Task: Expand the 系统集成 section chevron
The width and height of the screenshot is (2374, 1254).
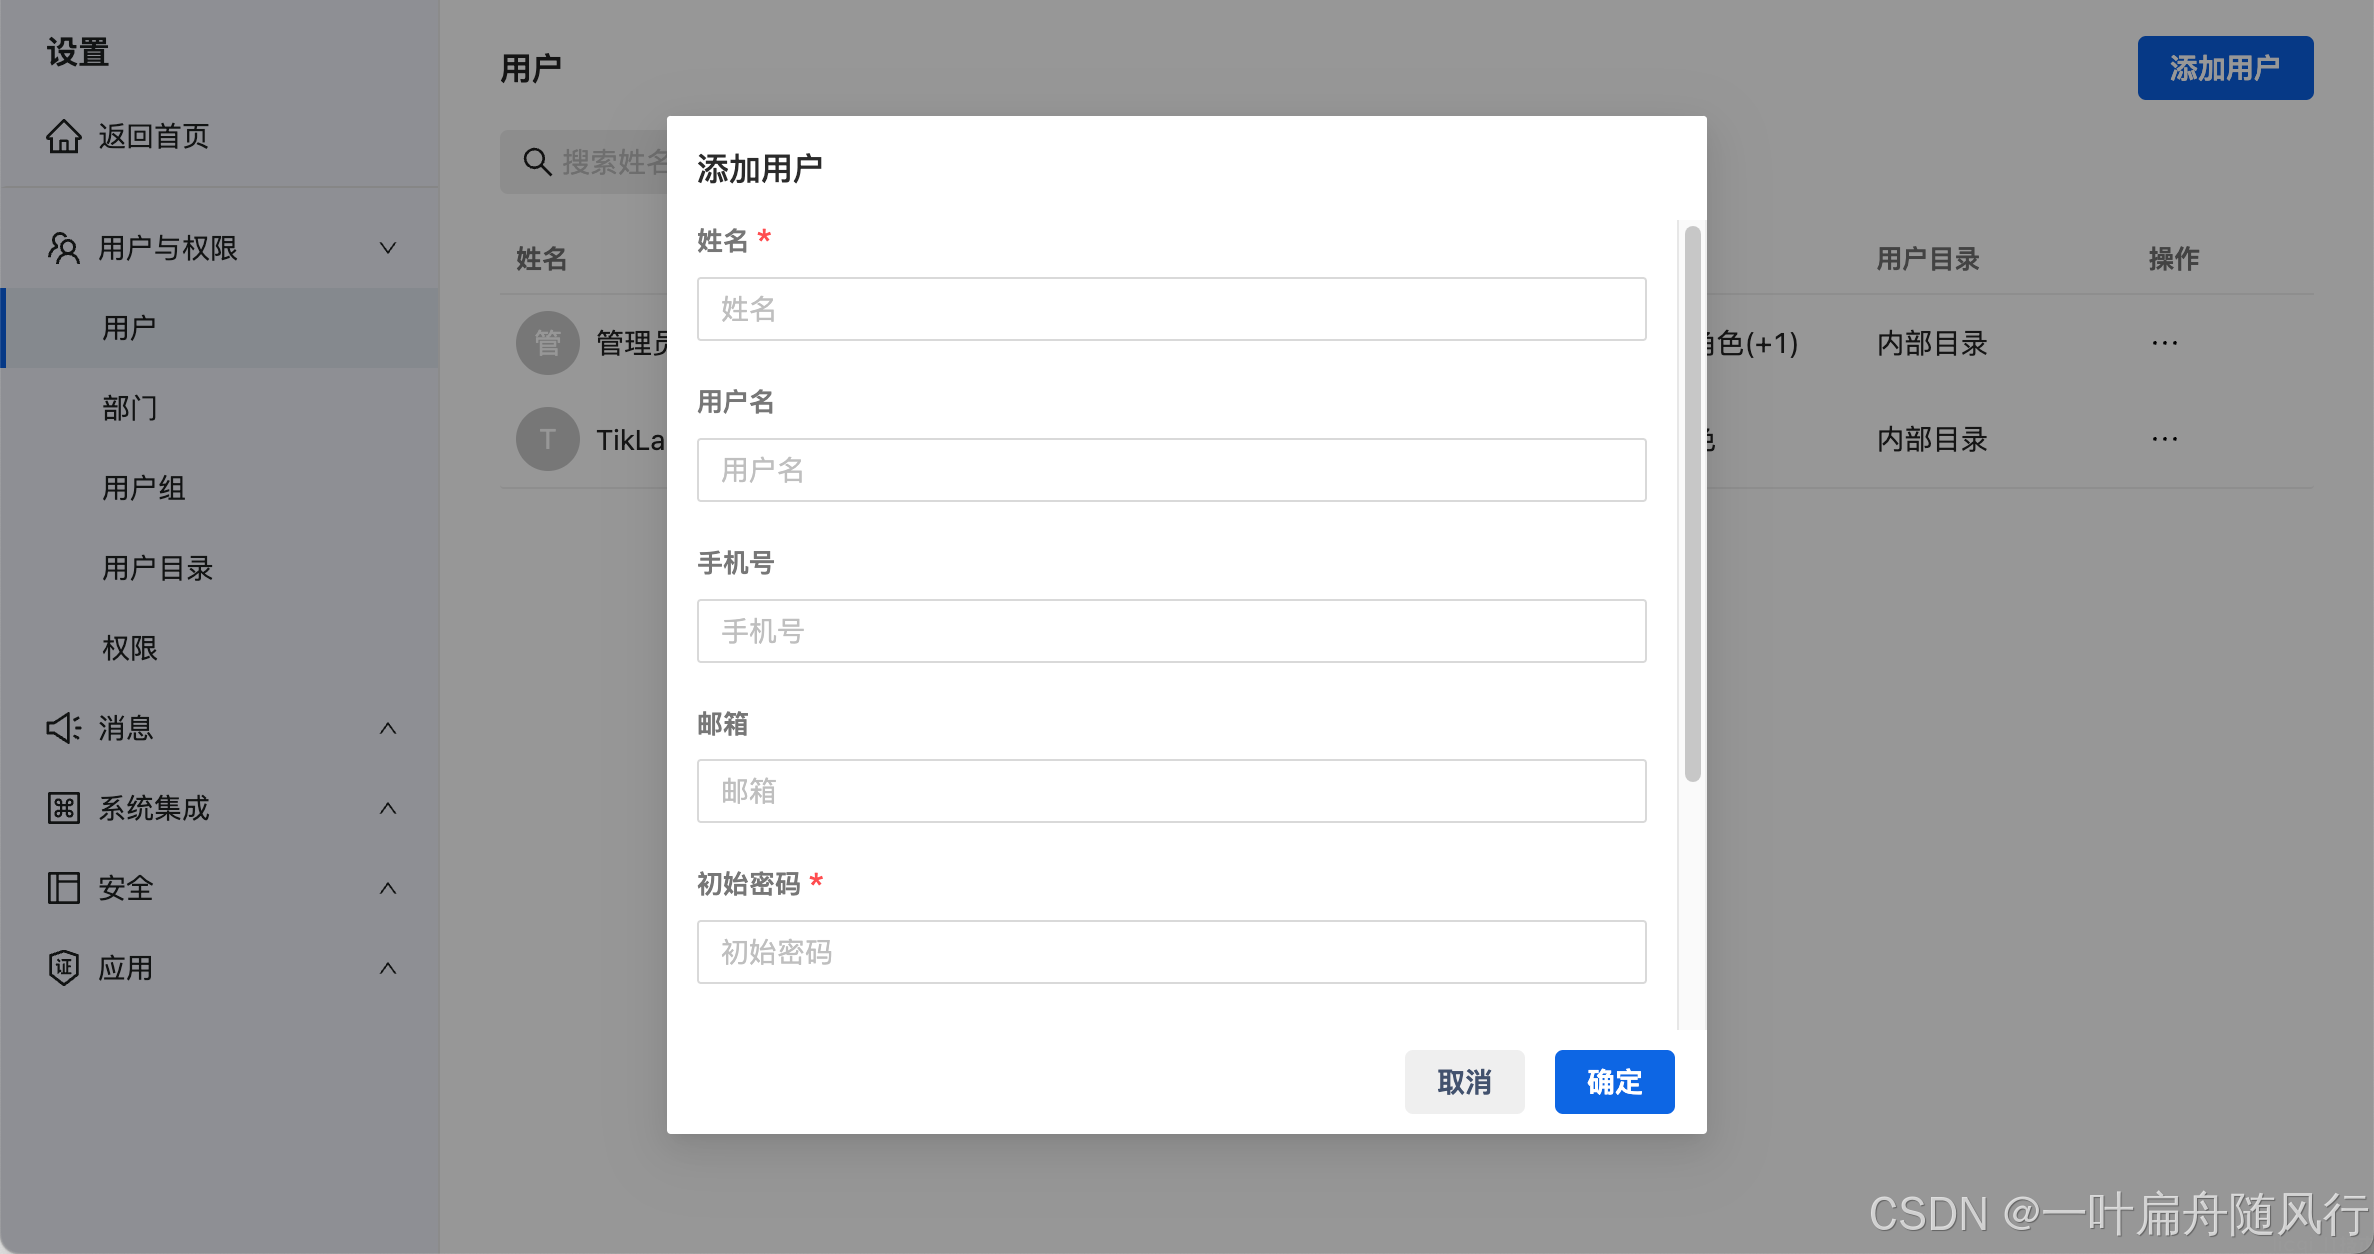Action: click(388, 808)
